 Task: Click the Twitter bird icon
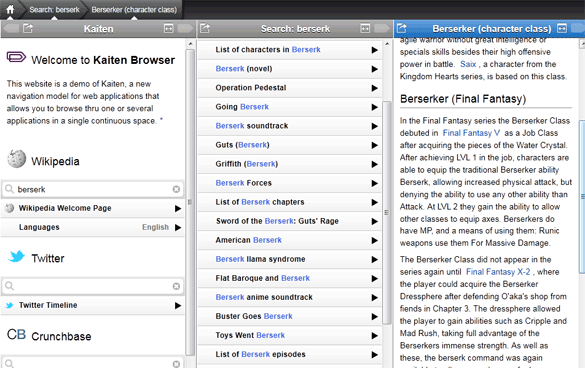(16, 256)
